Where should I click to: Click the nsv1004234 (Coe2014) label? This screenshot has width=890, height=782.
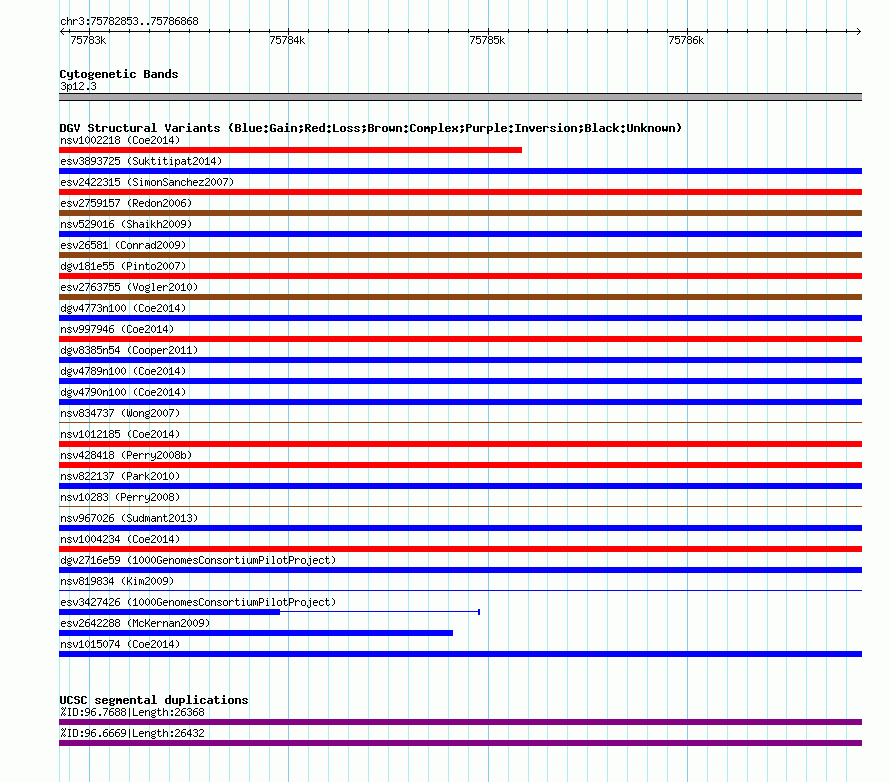pos(120,539)
